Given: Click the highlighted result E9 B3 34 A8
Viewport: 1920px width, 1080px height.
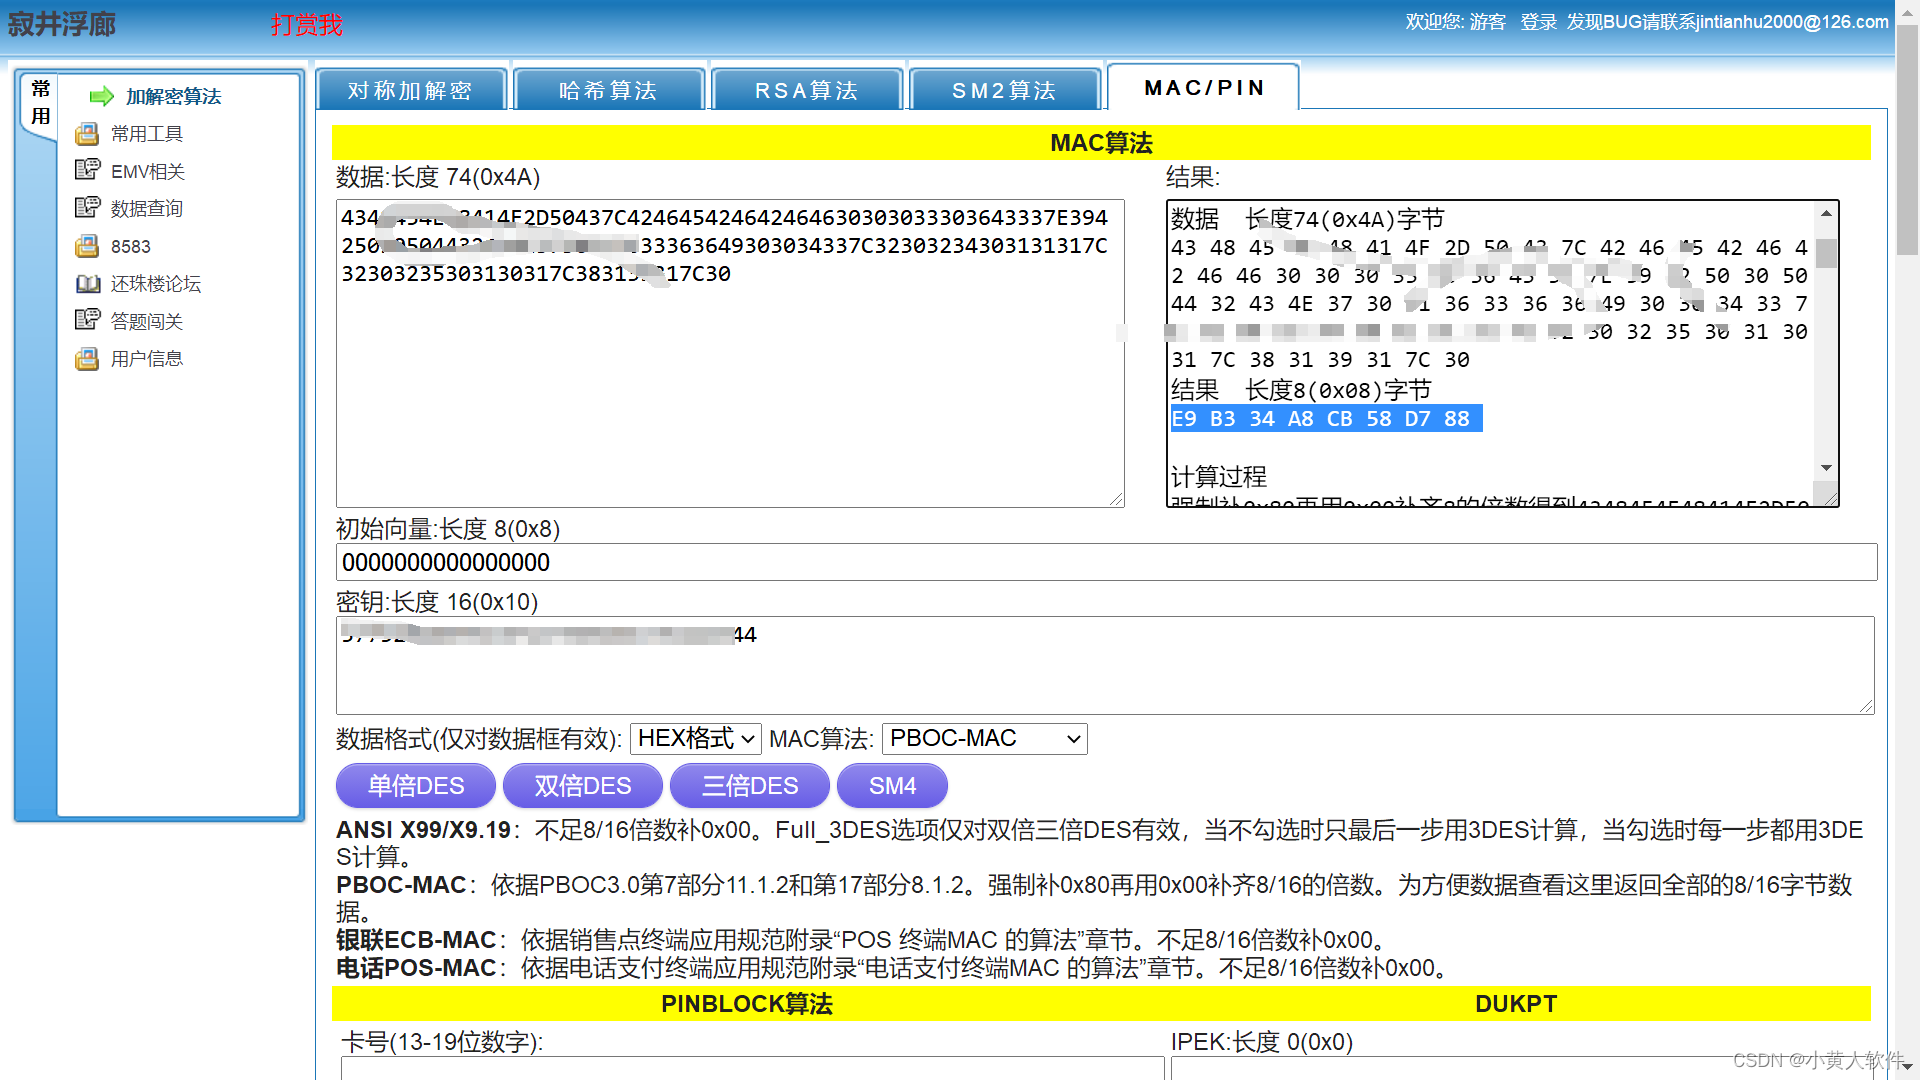Looking at the screenshot, I should (1326, 419).
